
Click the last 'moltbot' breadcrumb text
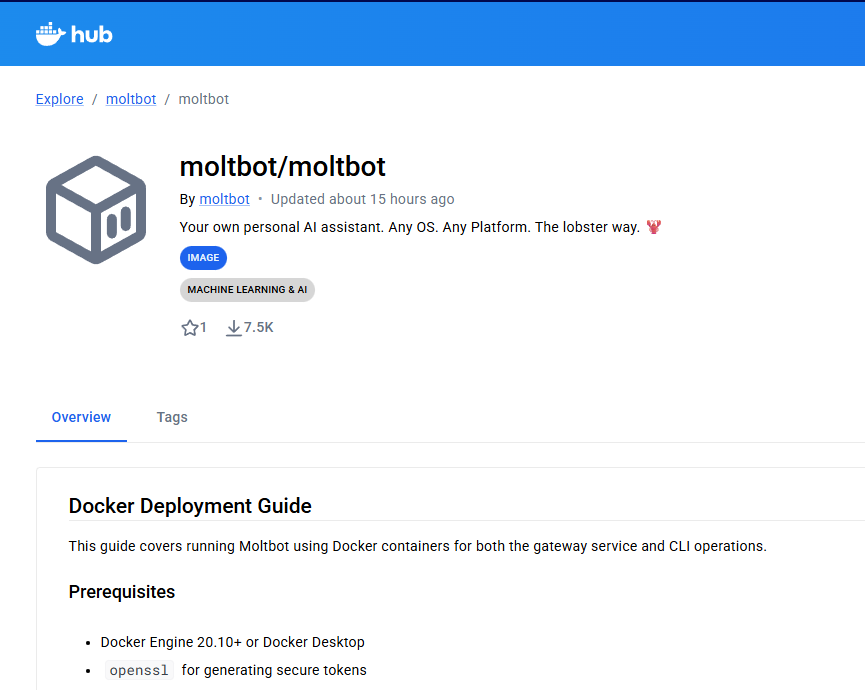[204, 99]
